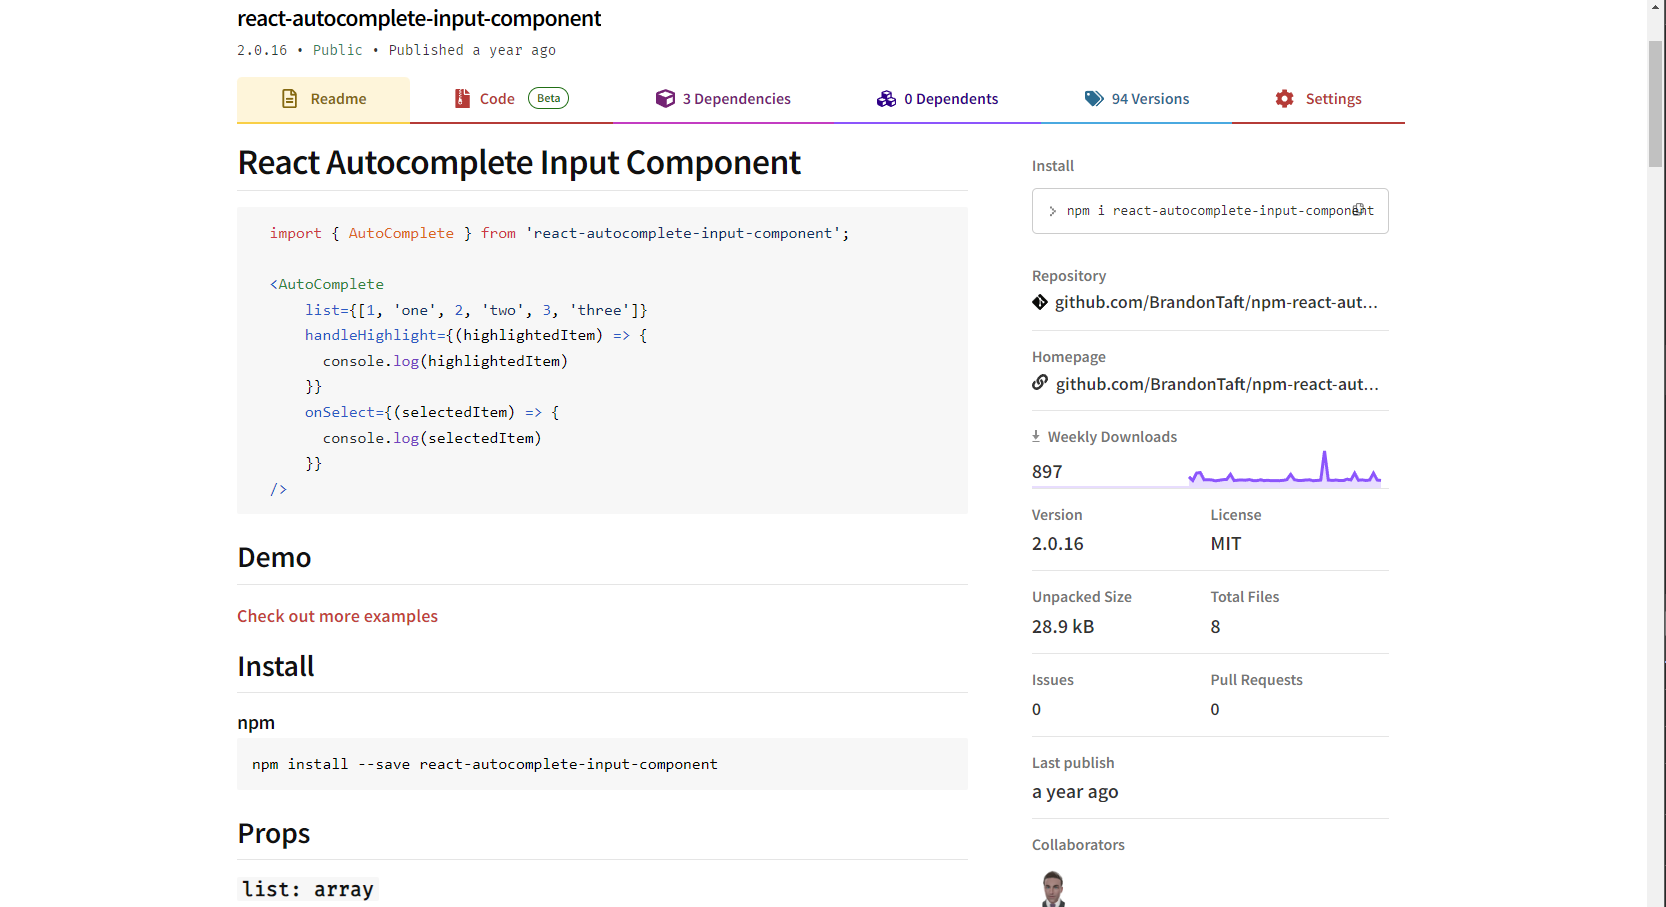This screenshot has height=907, width=1666.
Task: Click the Dependents cubes icon
Action: click(x=886, y=98)
